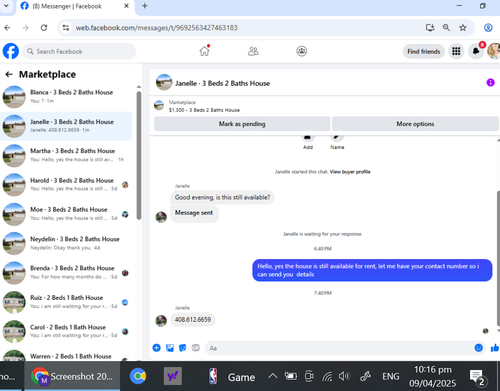Bookmark this page with the star icon
The height and width of the screenshot is (391, 500).
[463, 28]
